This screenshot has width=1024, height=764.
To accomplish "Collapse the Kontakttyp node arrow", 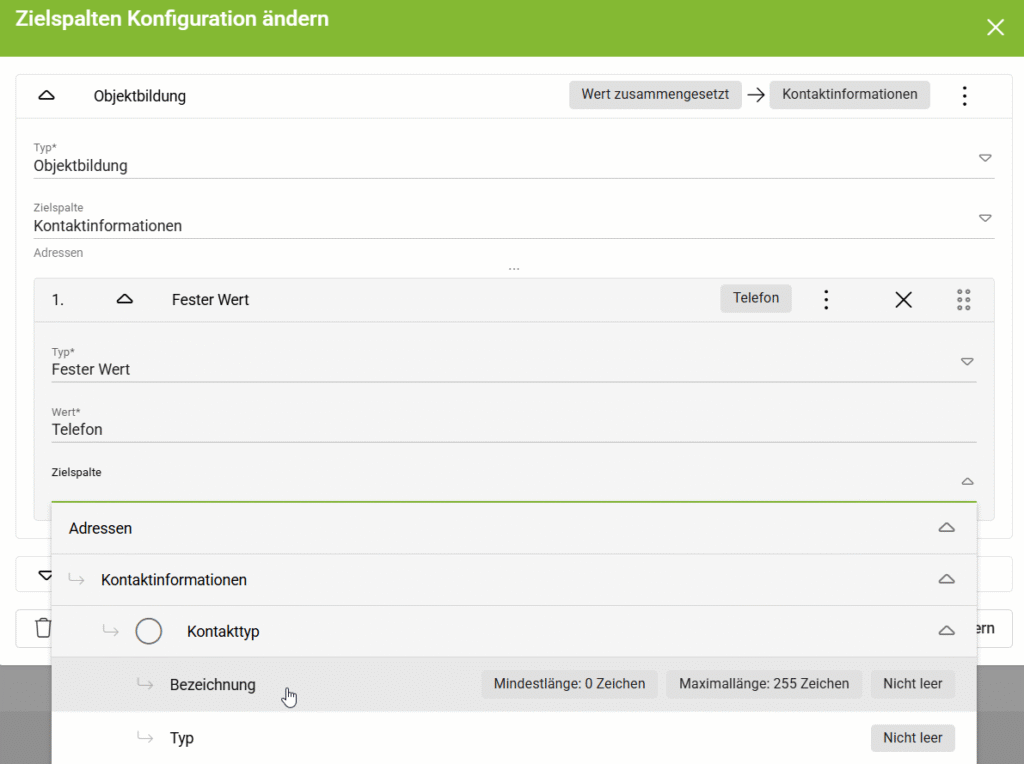I will click(x=946, y=631).
